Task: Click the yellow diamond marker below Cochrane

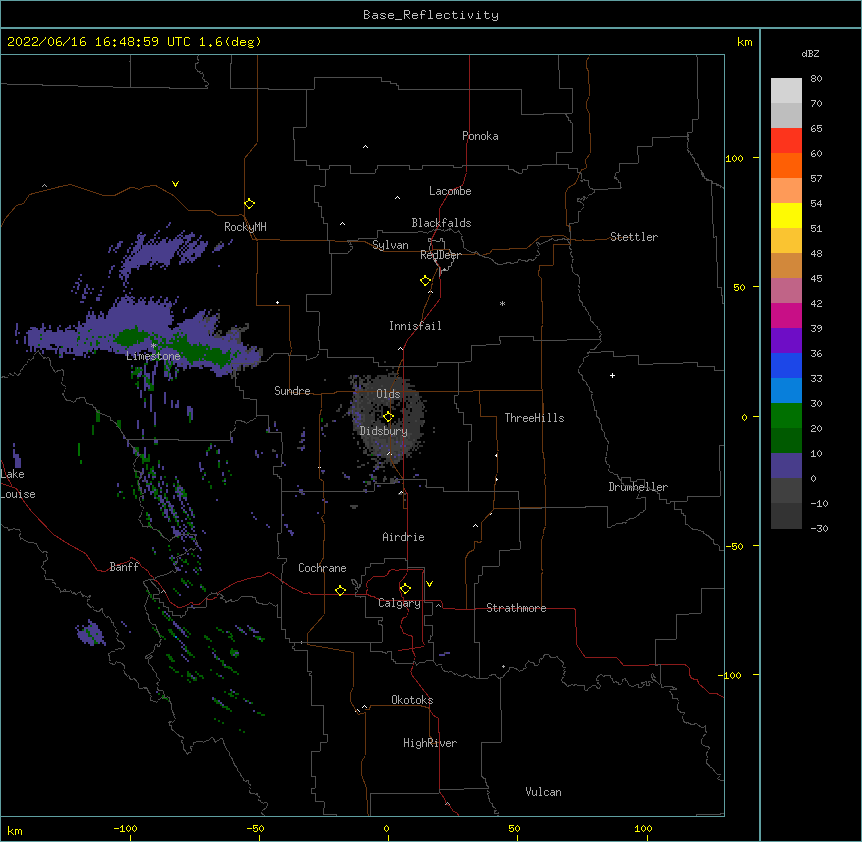Action: tap(340, 590)
